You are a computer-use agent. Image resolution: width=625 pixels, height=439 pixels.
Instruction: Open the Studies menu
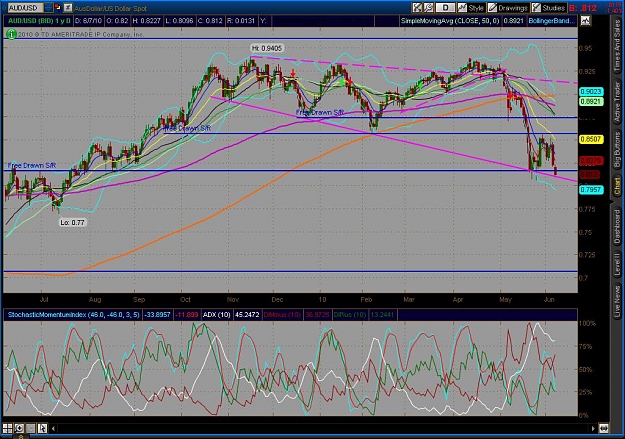click(549, 8)
